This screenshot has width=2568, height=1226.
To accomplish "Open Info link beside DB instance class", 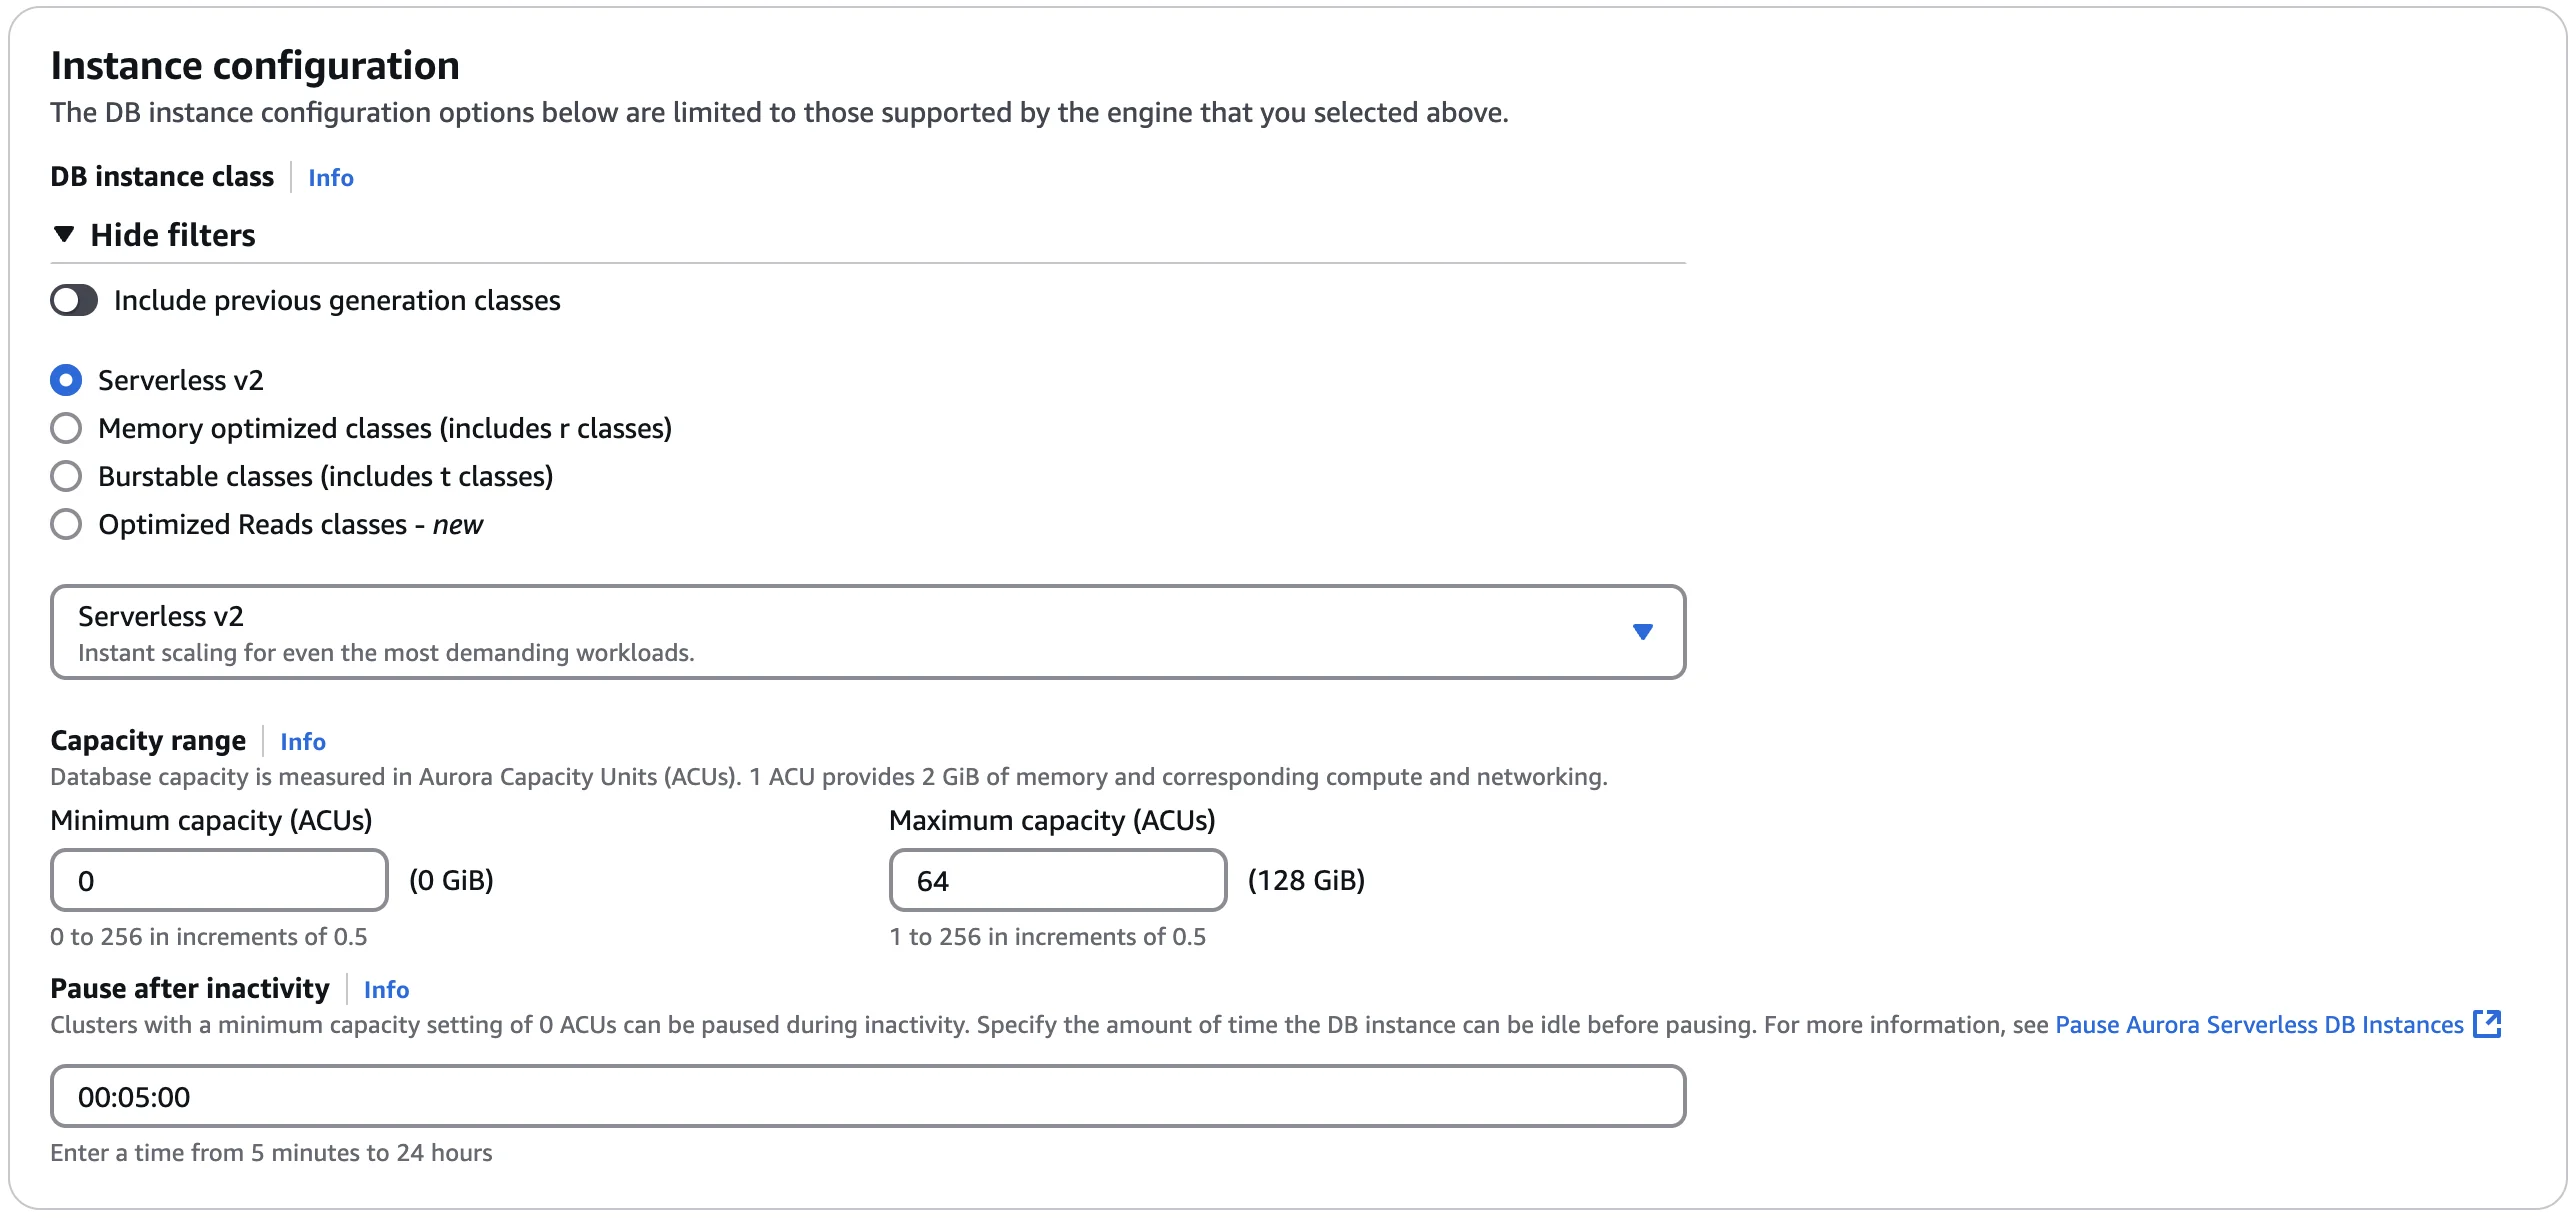I will (x=330, y=178).
